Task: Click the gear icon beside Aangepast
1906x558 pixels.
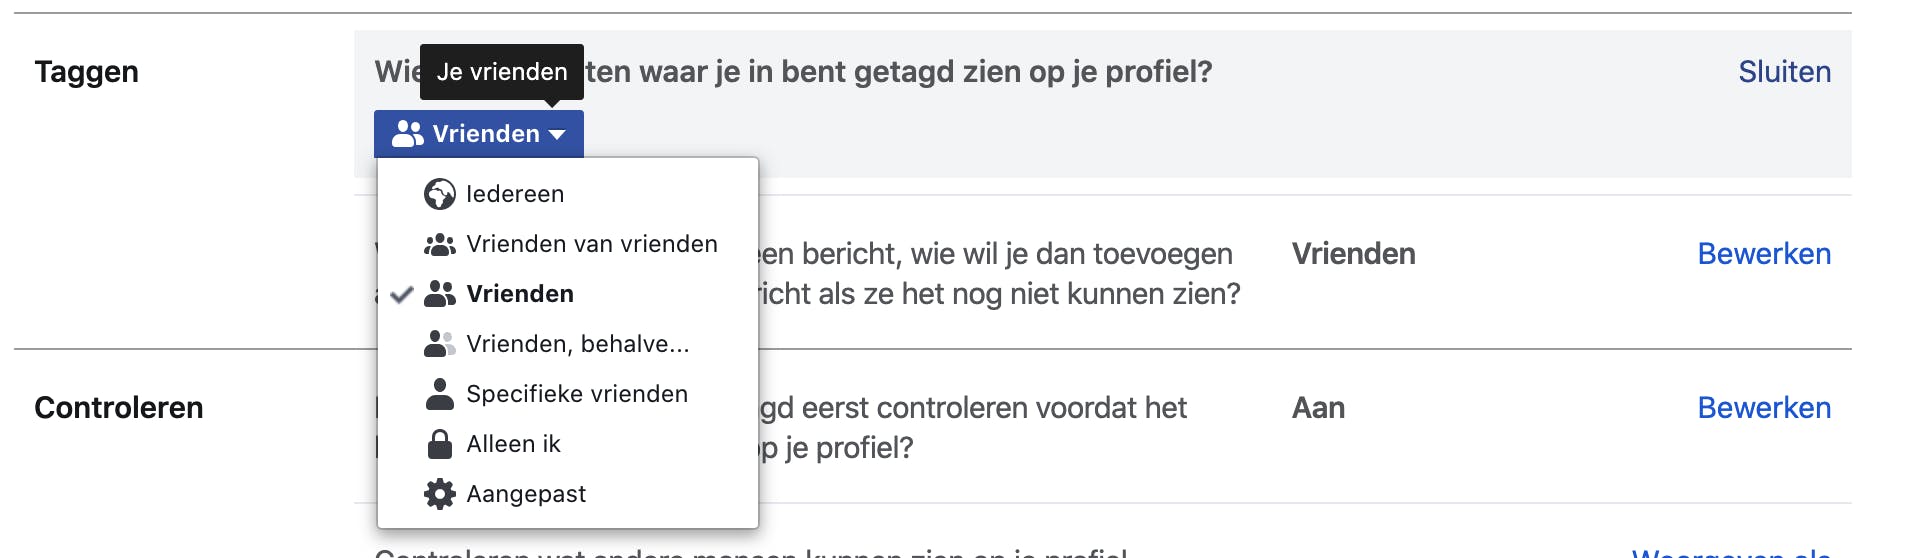Action: [x=439, y=494]
